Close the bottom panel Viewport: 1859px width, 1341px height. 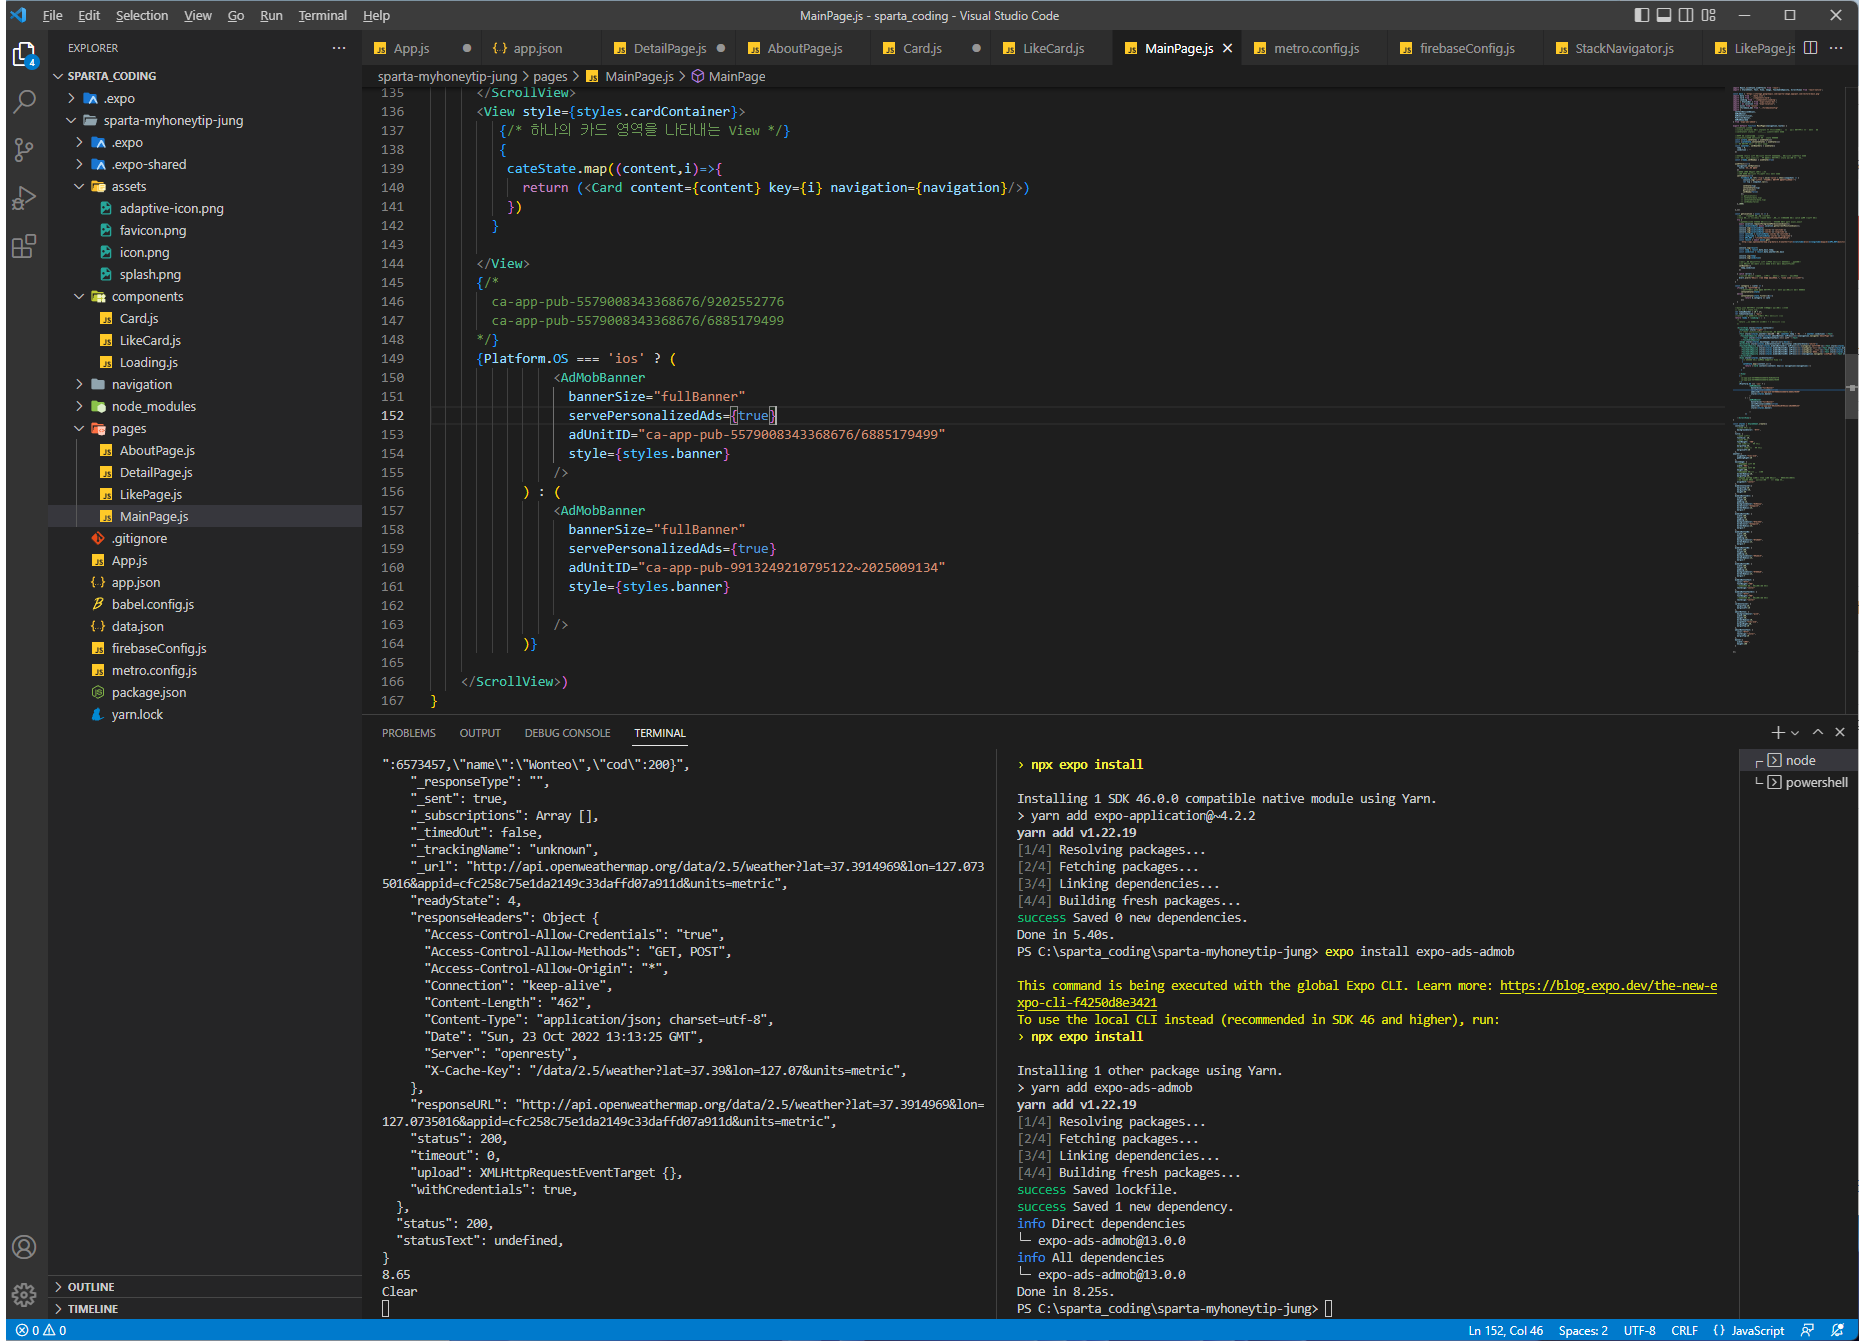(x=1840, y=733)
